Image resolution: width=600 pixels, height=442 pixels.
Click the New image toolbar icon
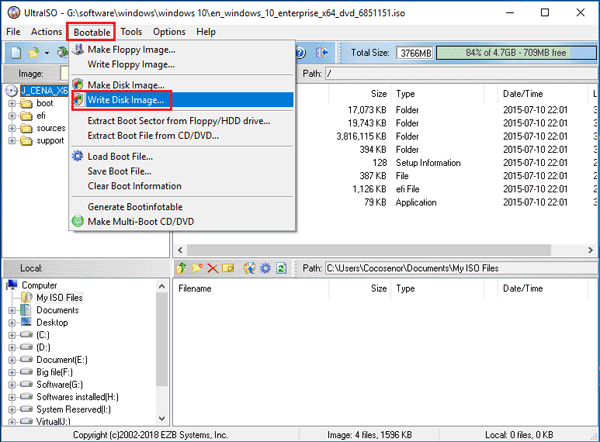[16, 52]
